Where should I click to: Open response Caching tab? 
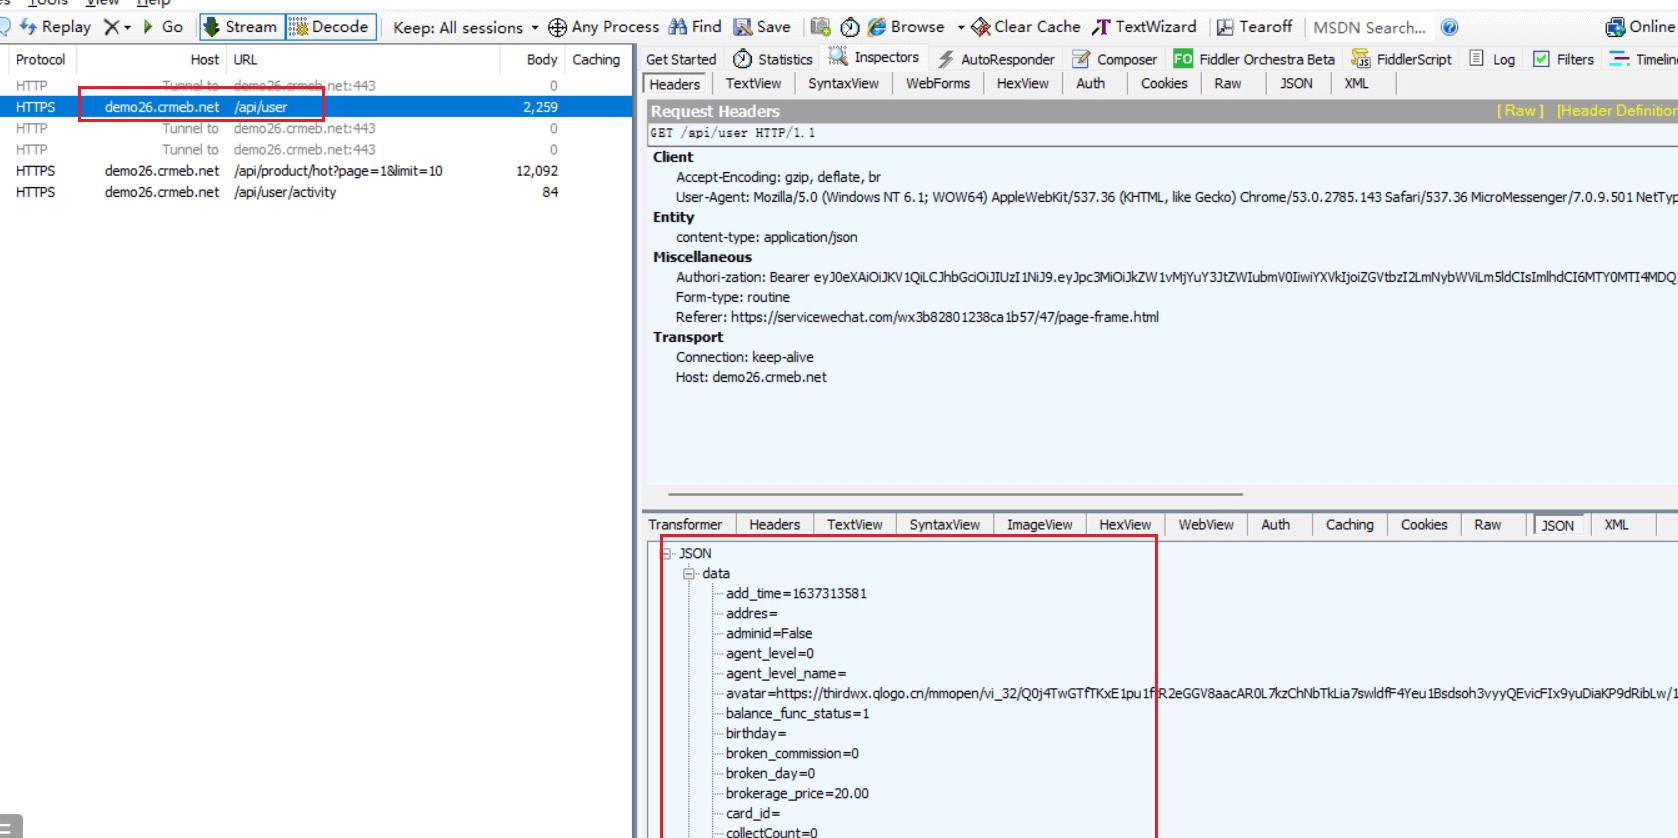coord(1349,525)
